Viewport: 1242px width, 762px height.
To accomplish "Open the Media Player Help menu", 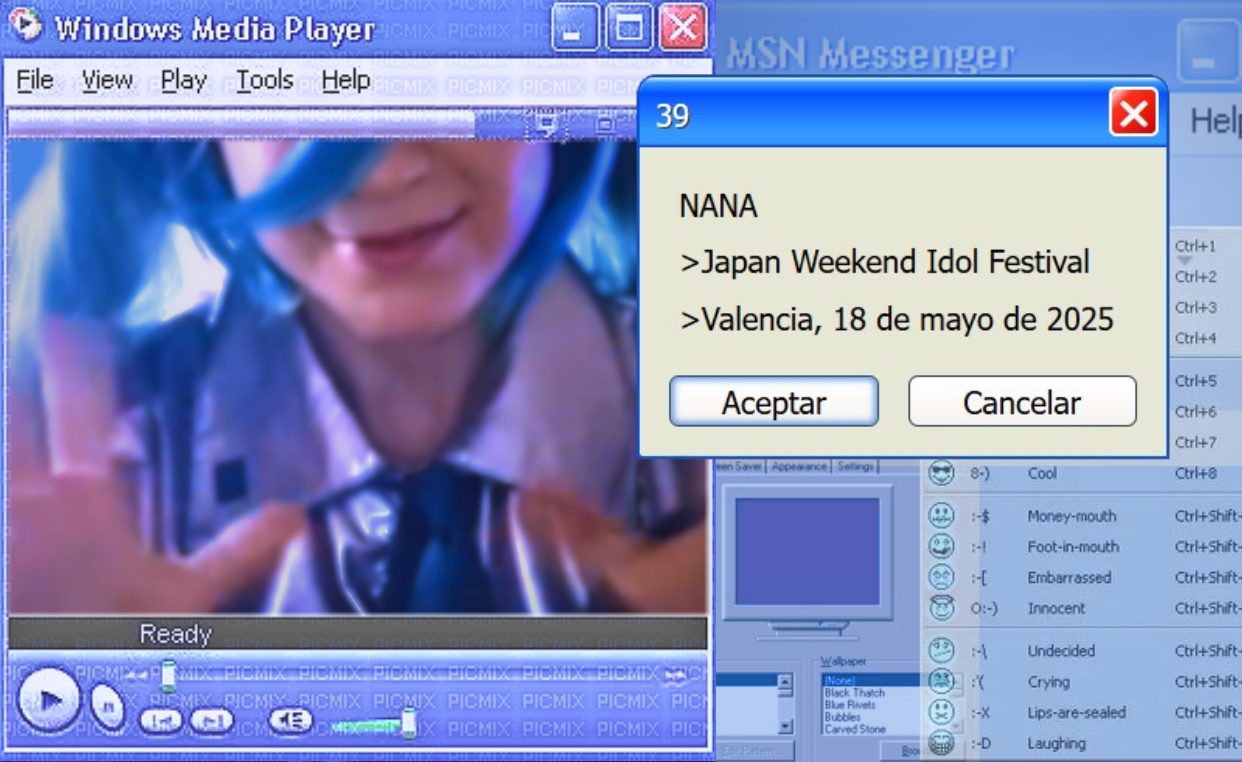I will (346, 80).
